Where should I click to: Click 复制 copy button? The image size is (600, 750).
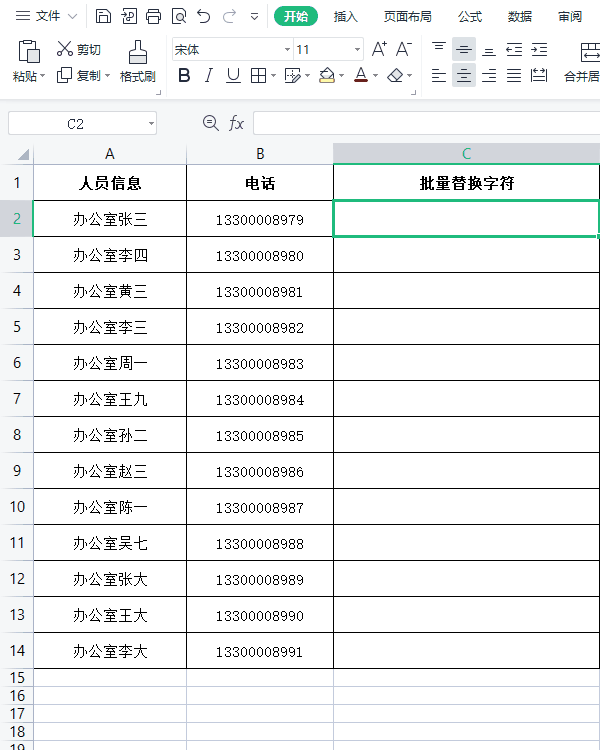coord(78,75)
